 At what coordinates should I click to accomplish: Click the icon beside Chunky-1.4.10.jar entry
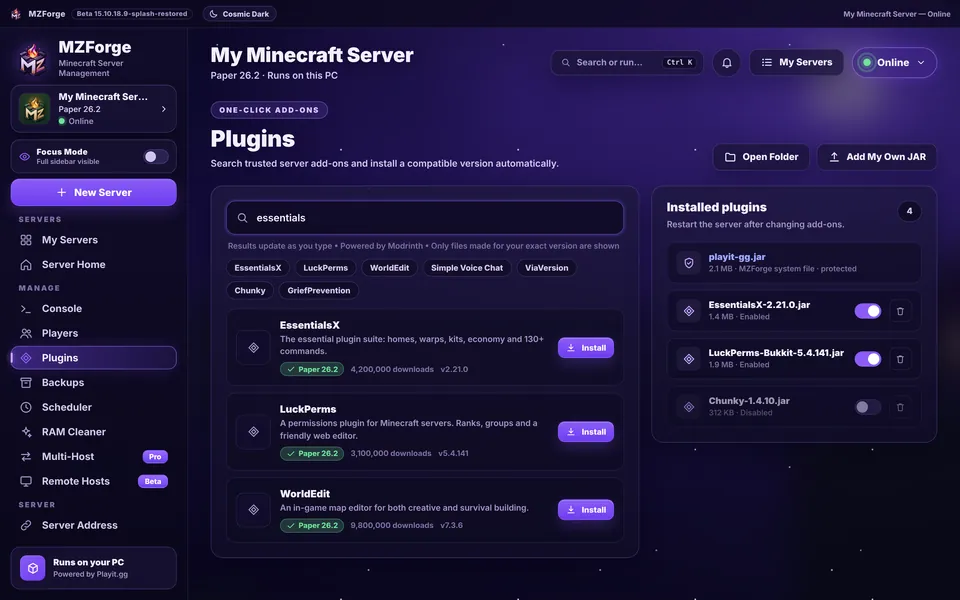click(x=689, y=407)
